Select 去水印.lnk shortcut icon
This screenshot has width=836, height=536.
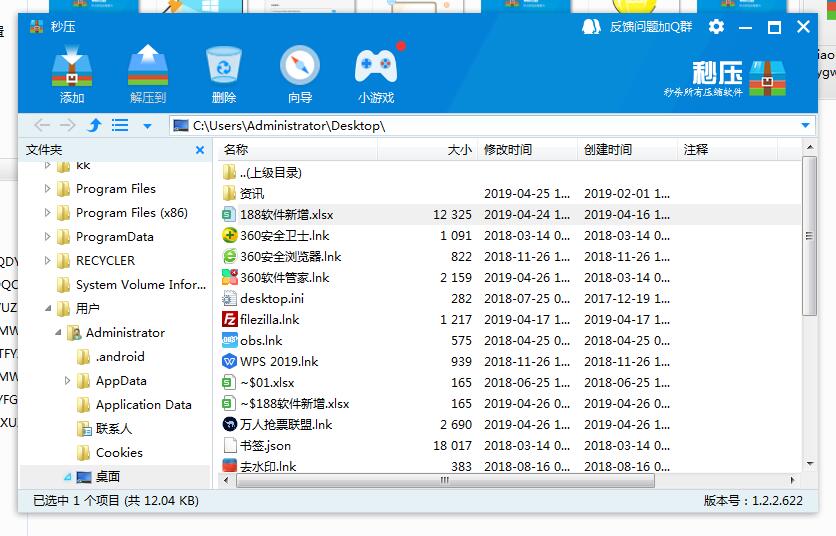pyautogui.click(x=229, y=466)
